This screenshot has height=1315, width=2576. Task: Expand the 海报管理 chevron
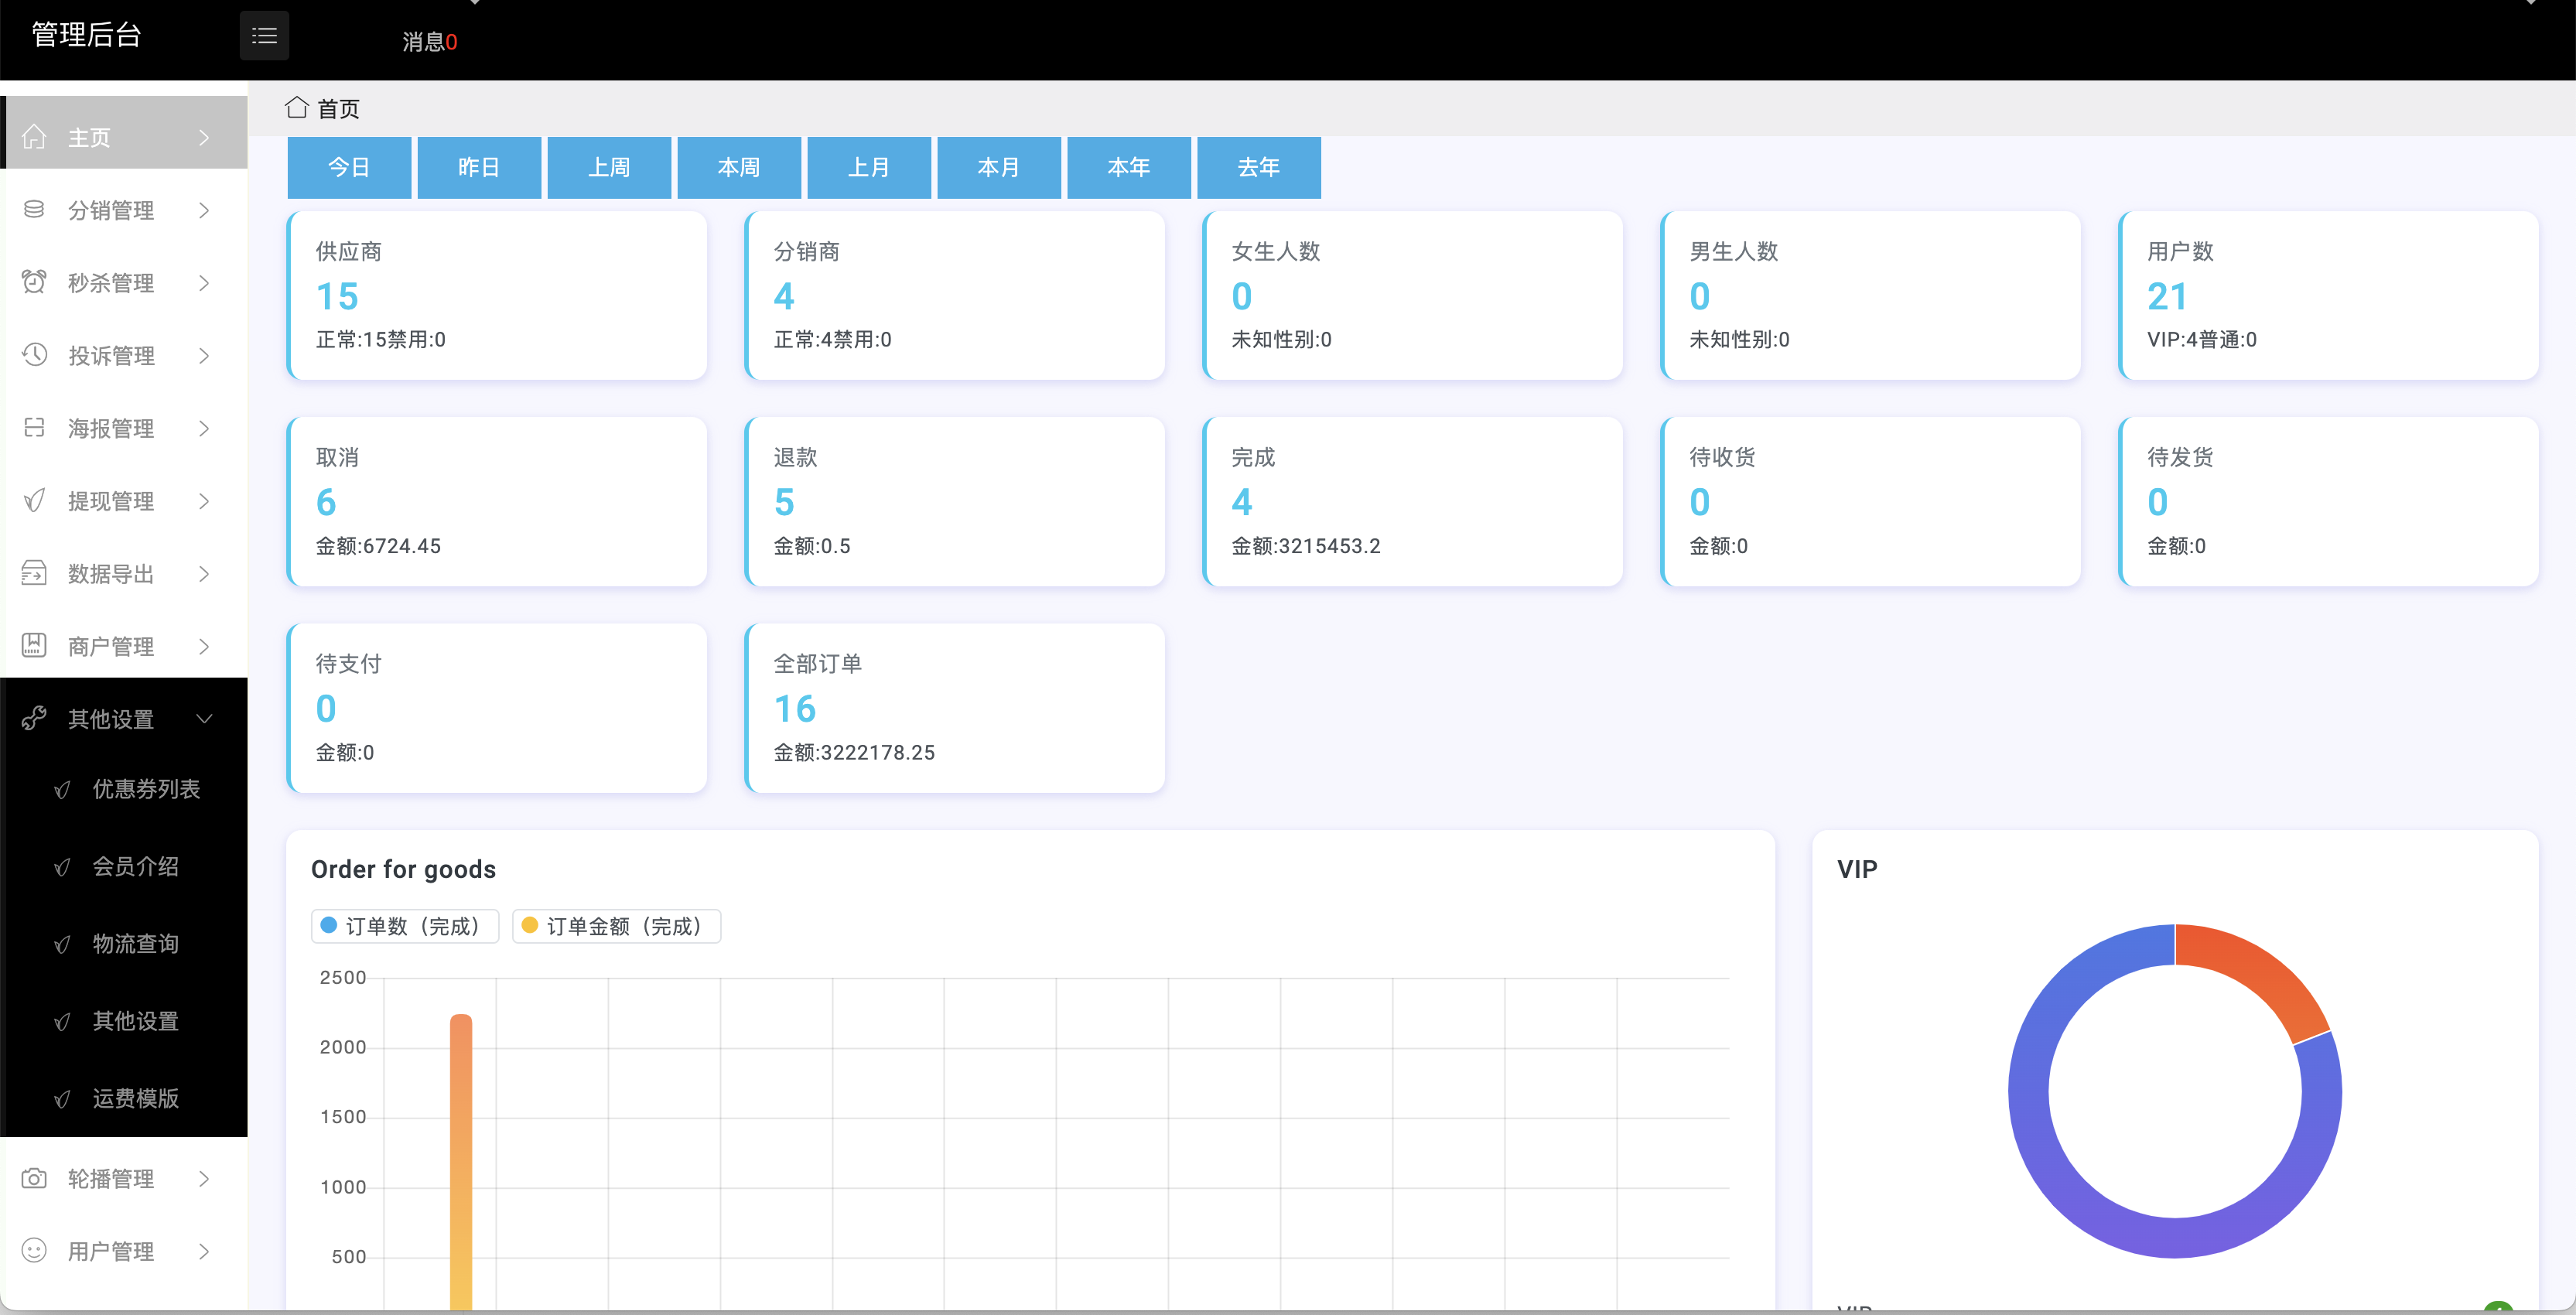[204, 428]
